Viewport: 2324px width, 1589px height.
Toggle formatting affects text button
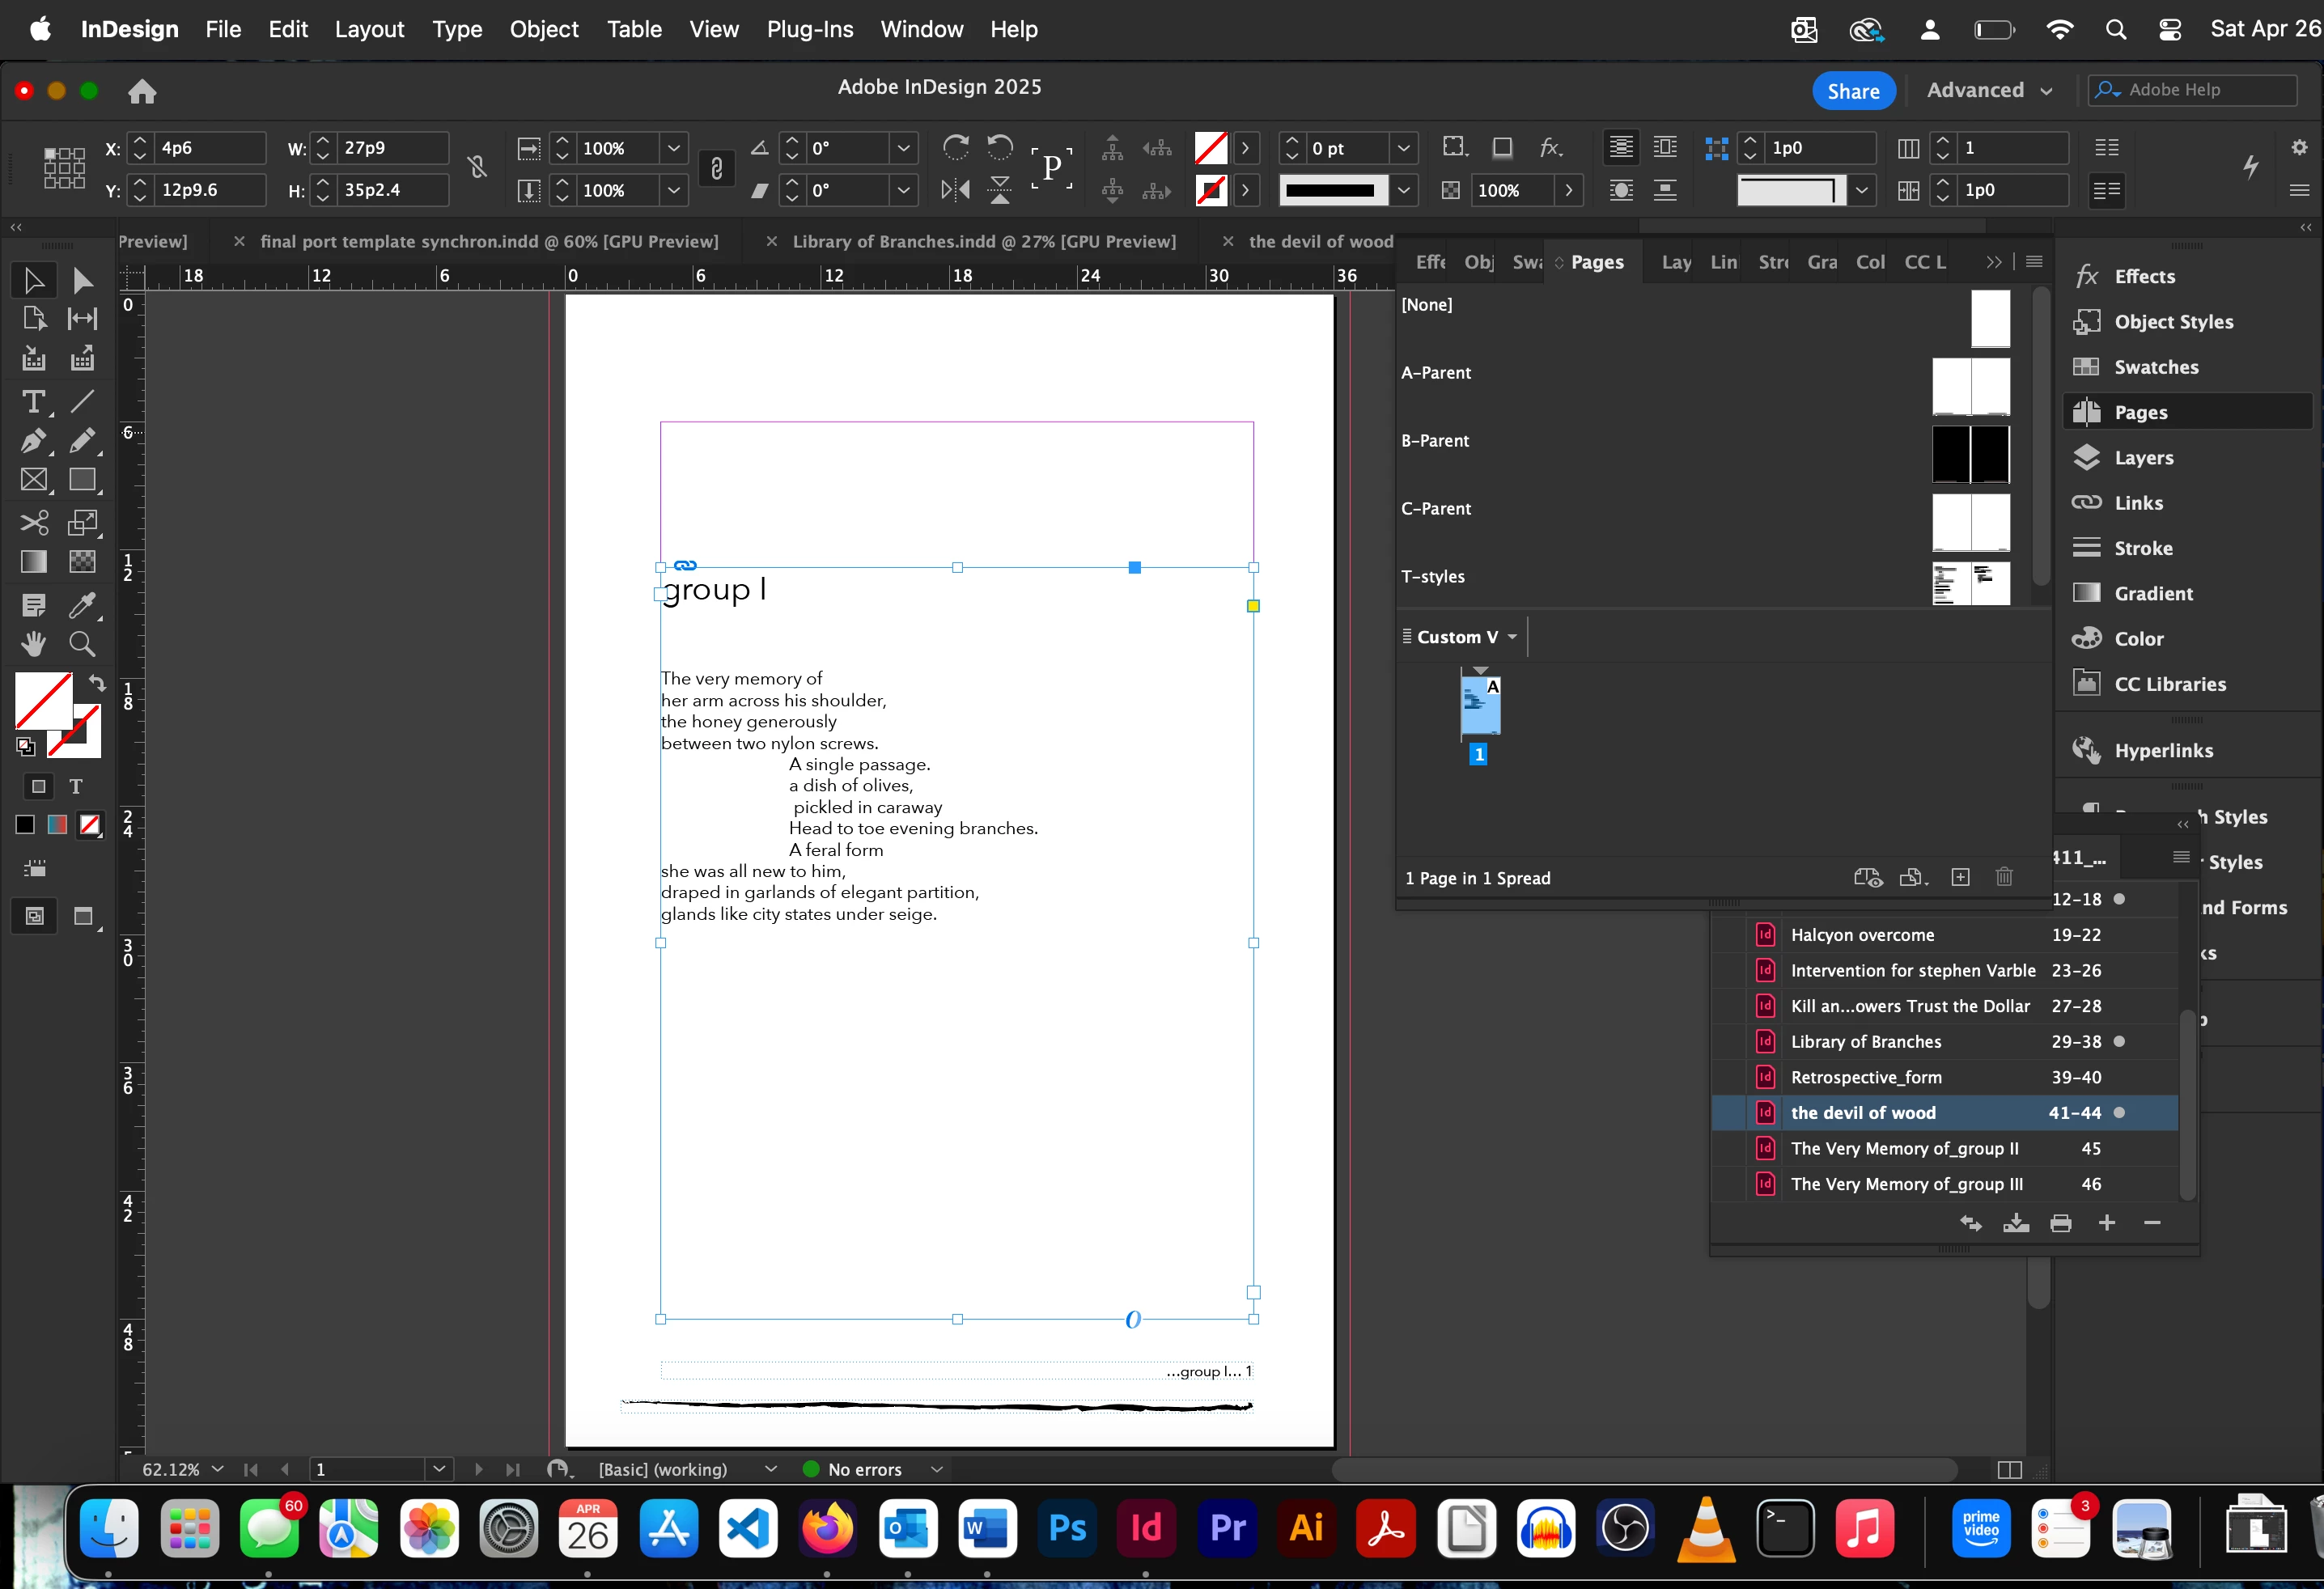[76, 787]
